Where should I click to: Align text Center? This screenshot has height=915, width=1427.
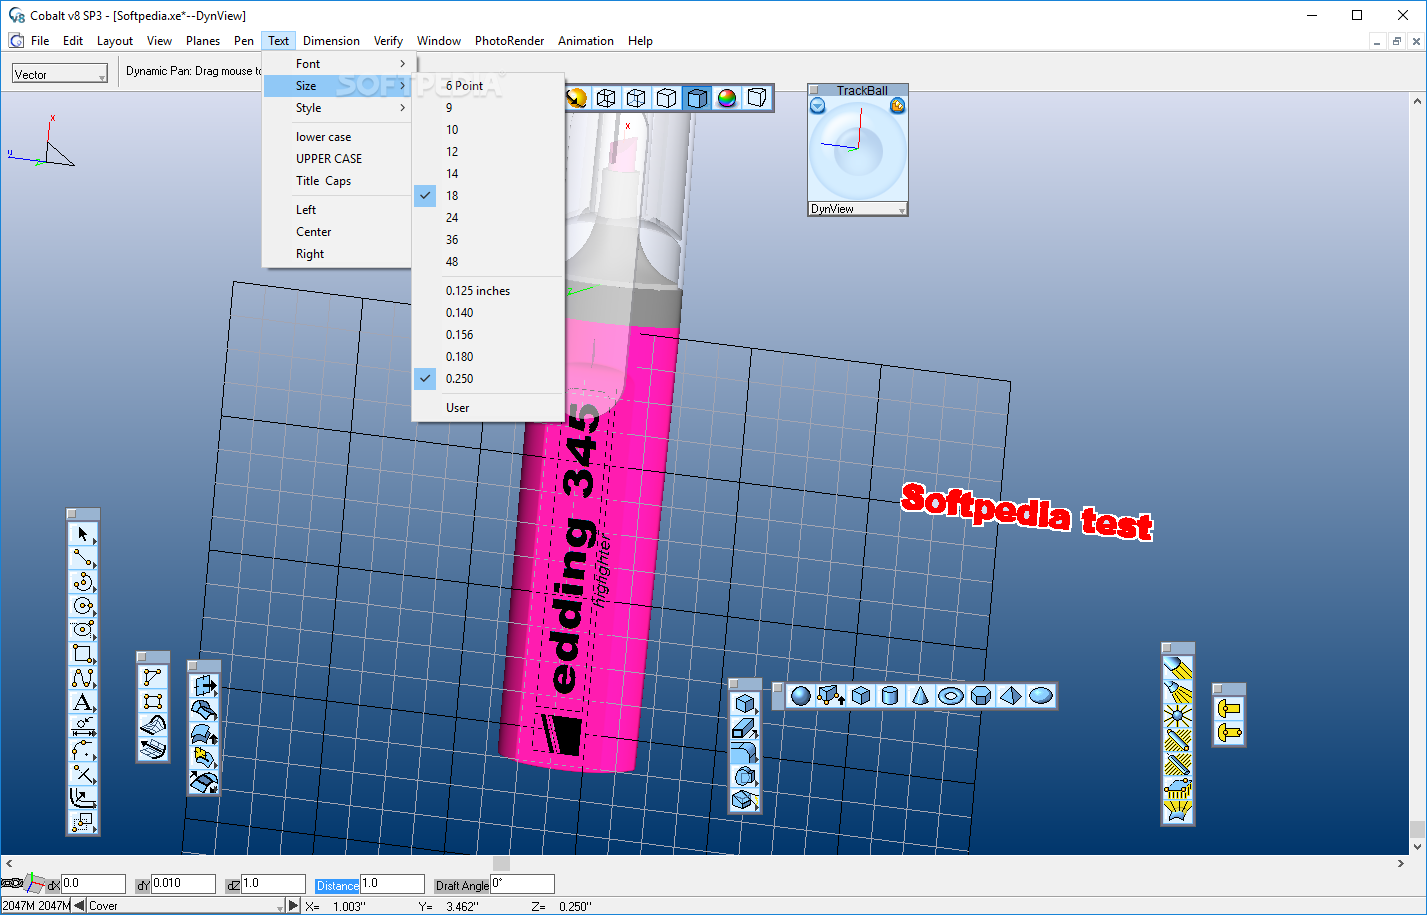337,232
